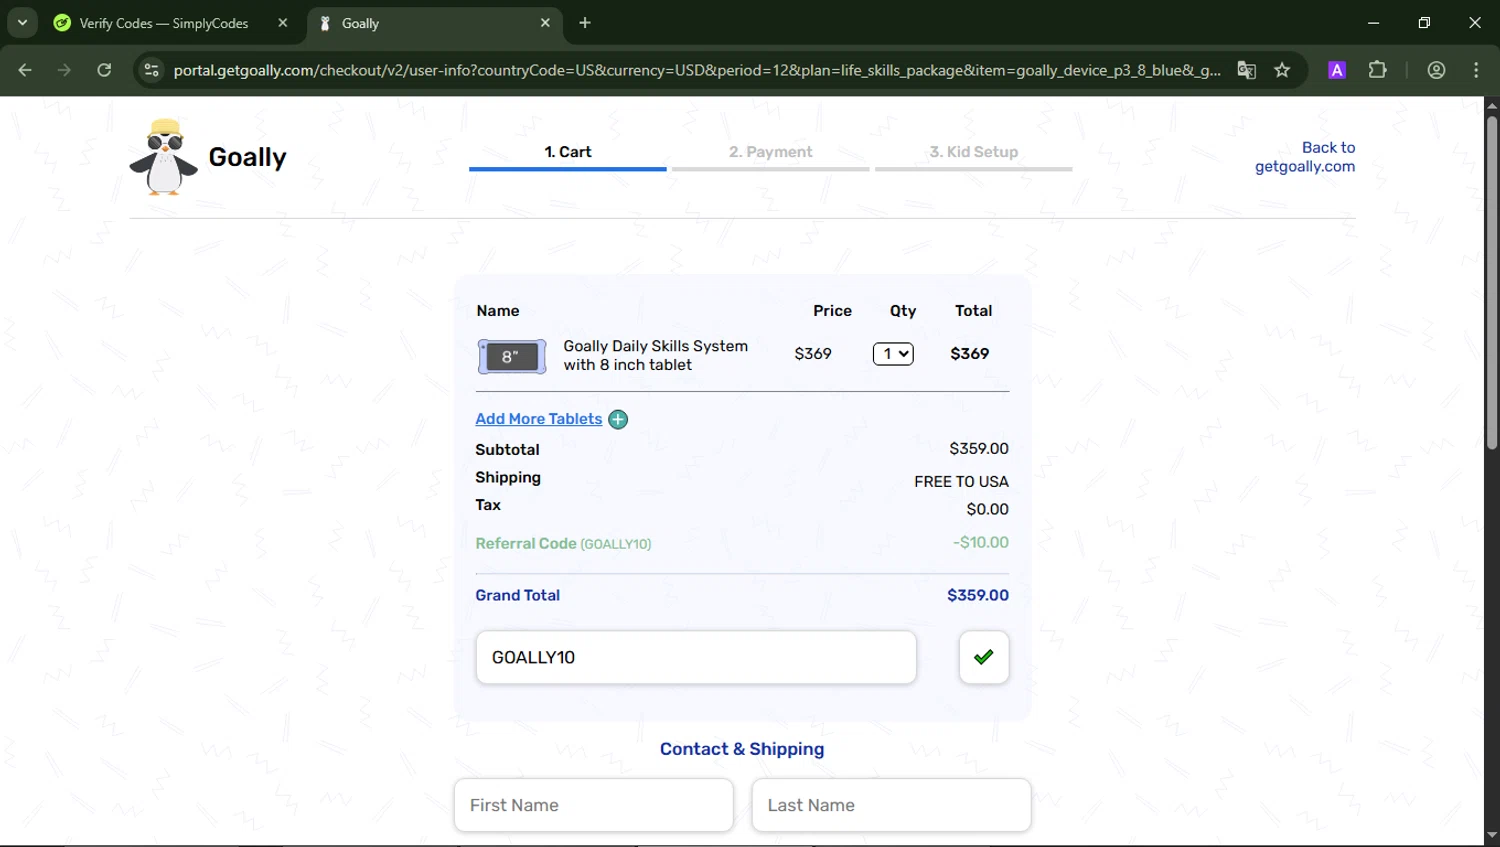Click the $369 price cell
1500x847 pixels.
click(813, 354)
